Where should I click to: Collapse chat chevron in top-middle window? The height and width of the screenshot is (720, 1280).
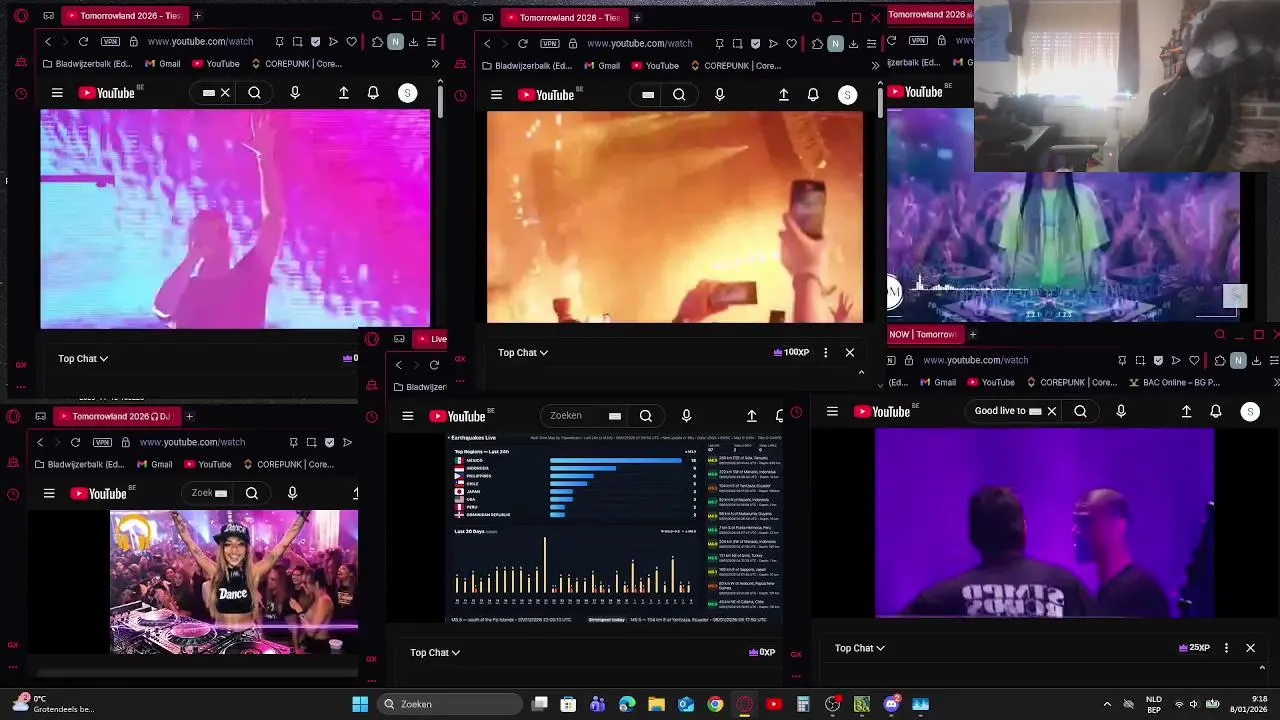[x=861, y=372]
